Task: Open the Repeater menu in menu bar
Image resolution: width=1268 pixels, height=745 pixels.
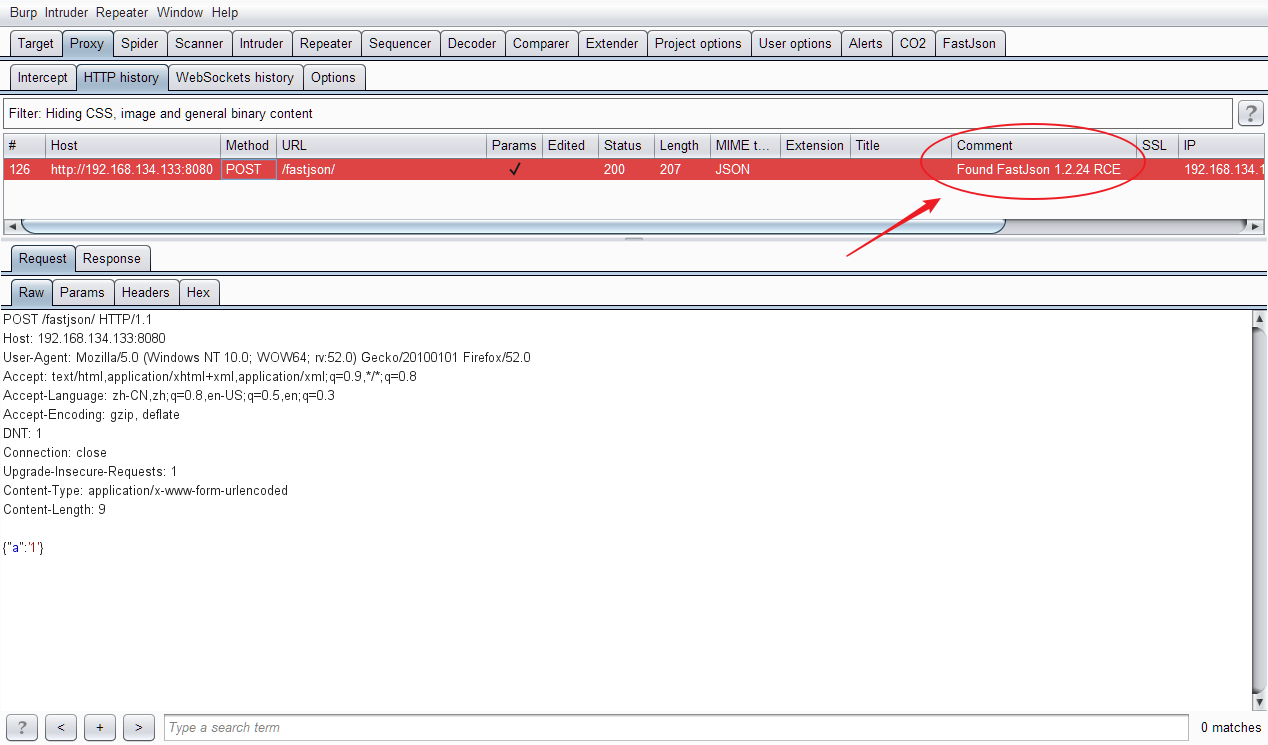Action: click(122, 13)
